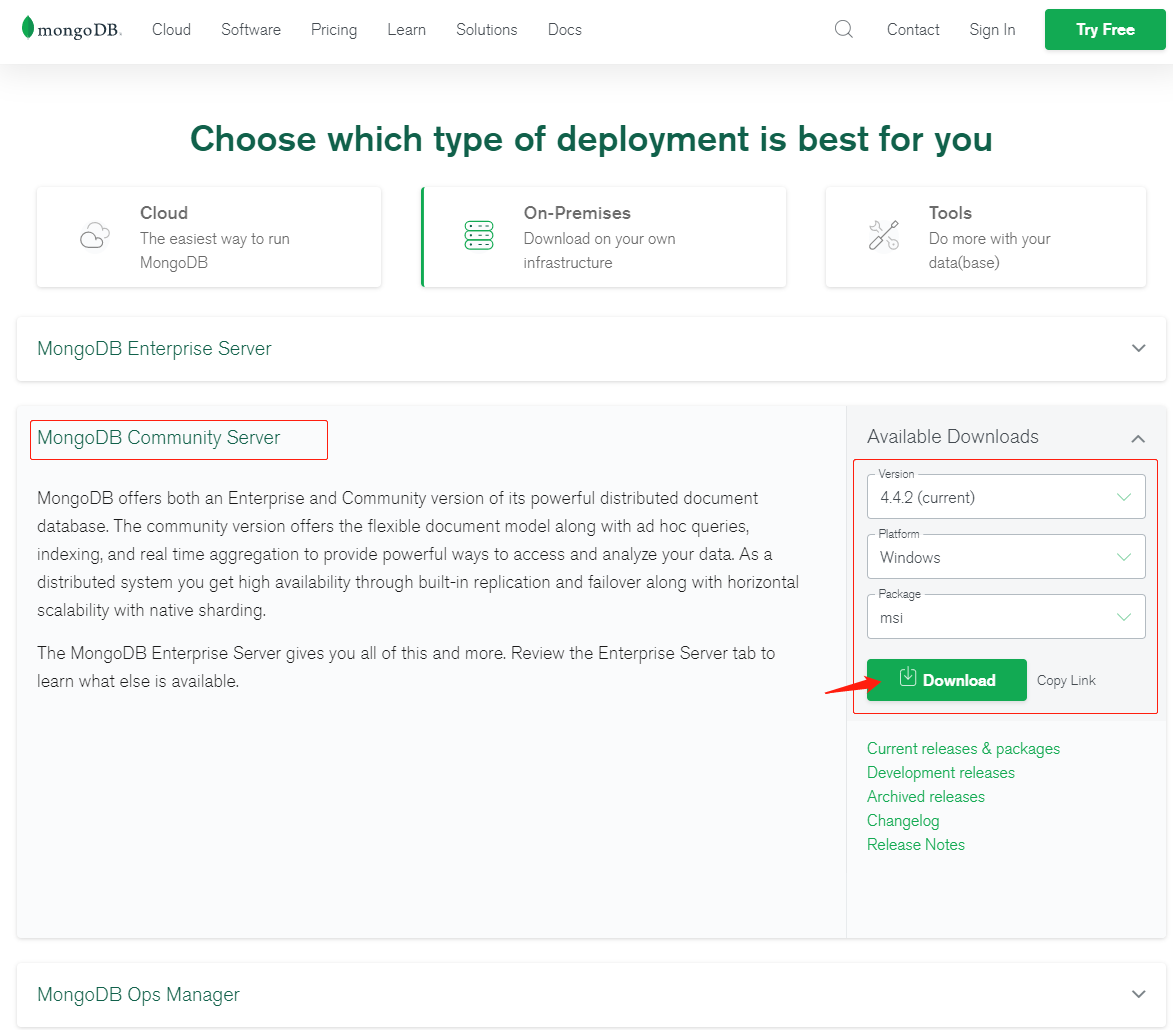This screenshot has height=1030, width=1173.
Task: Open the search magnifier icon
Action: click(844, 29)
